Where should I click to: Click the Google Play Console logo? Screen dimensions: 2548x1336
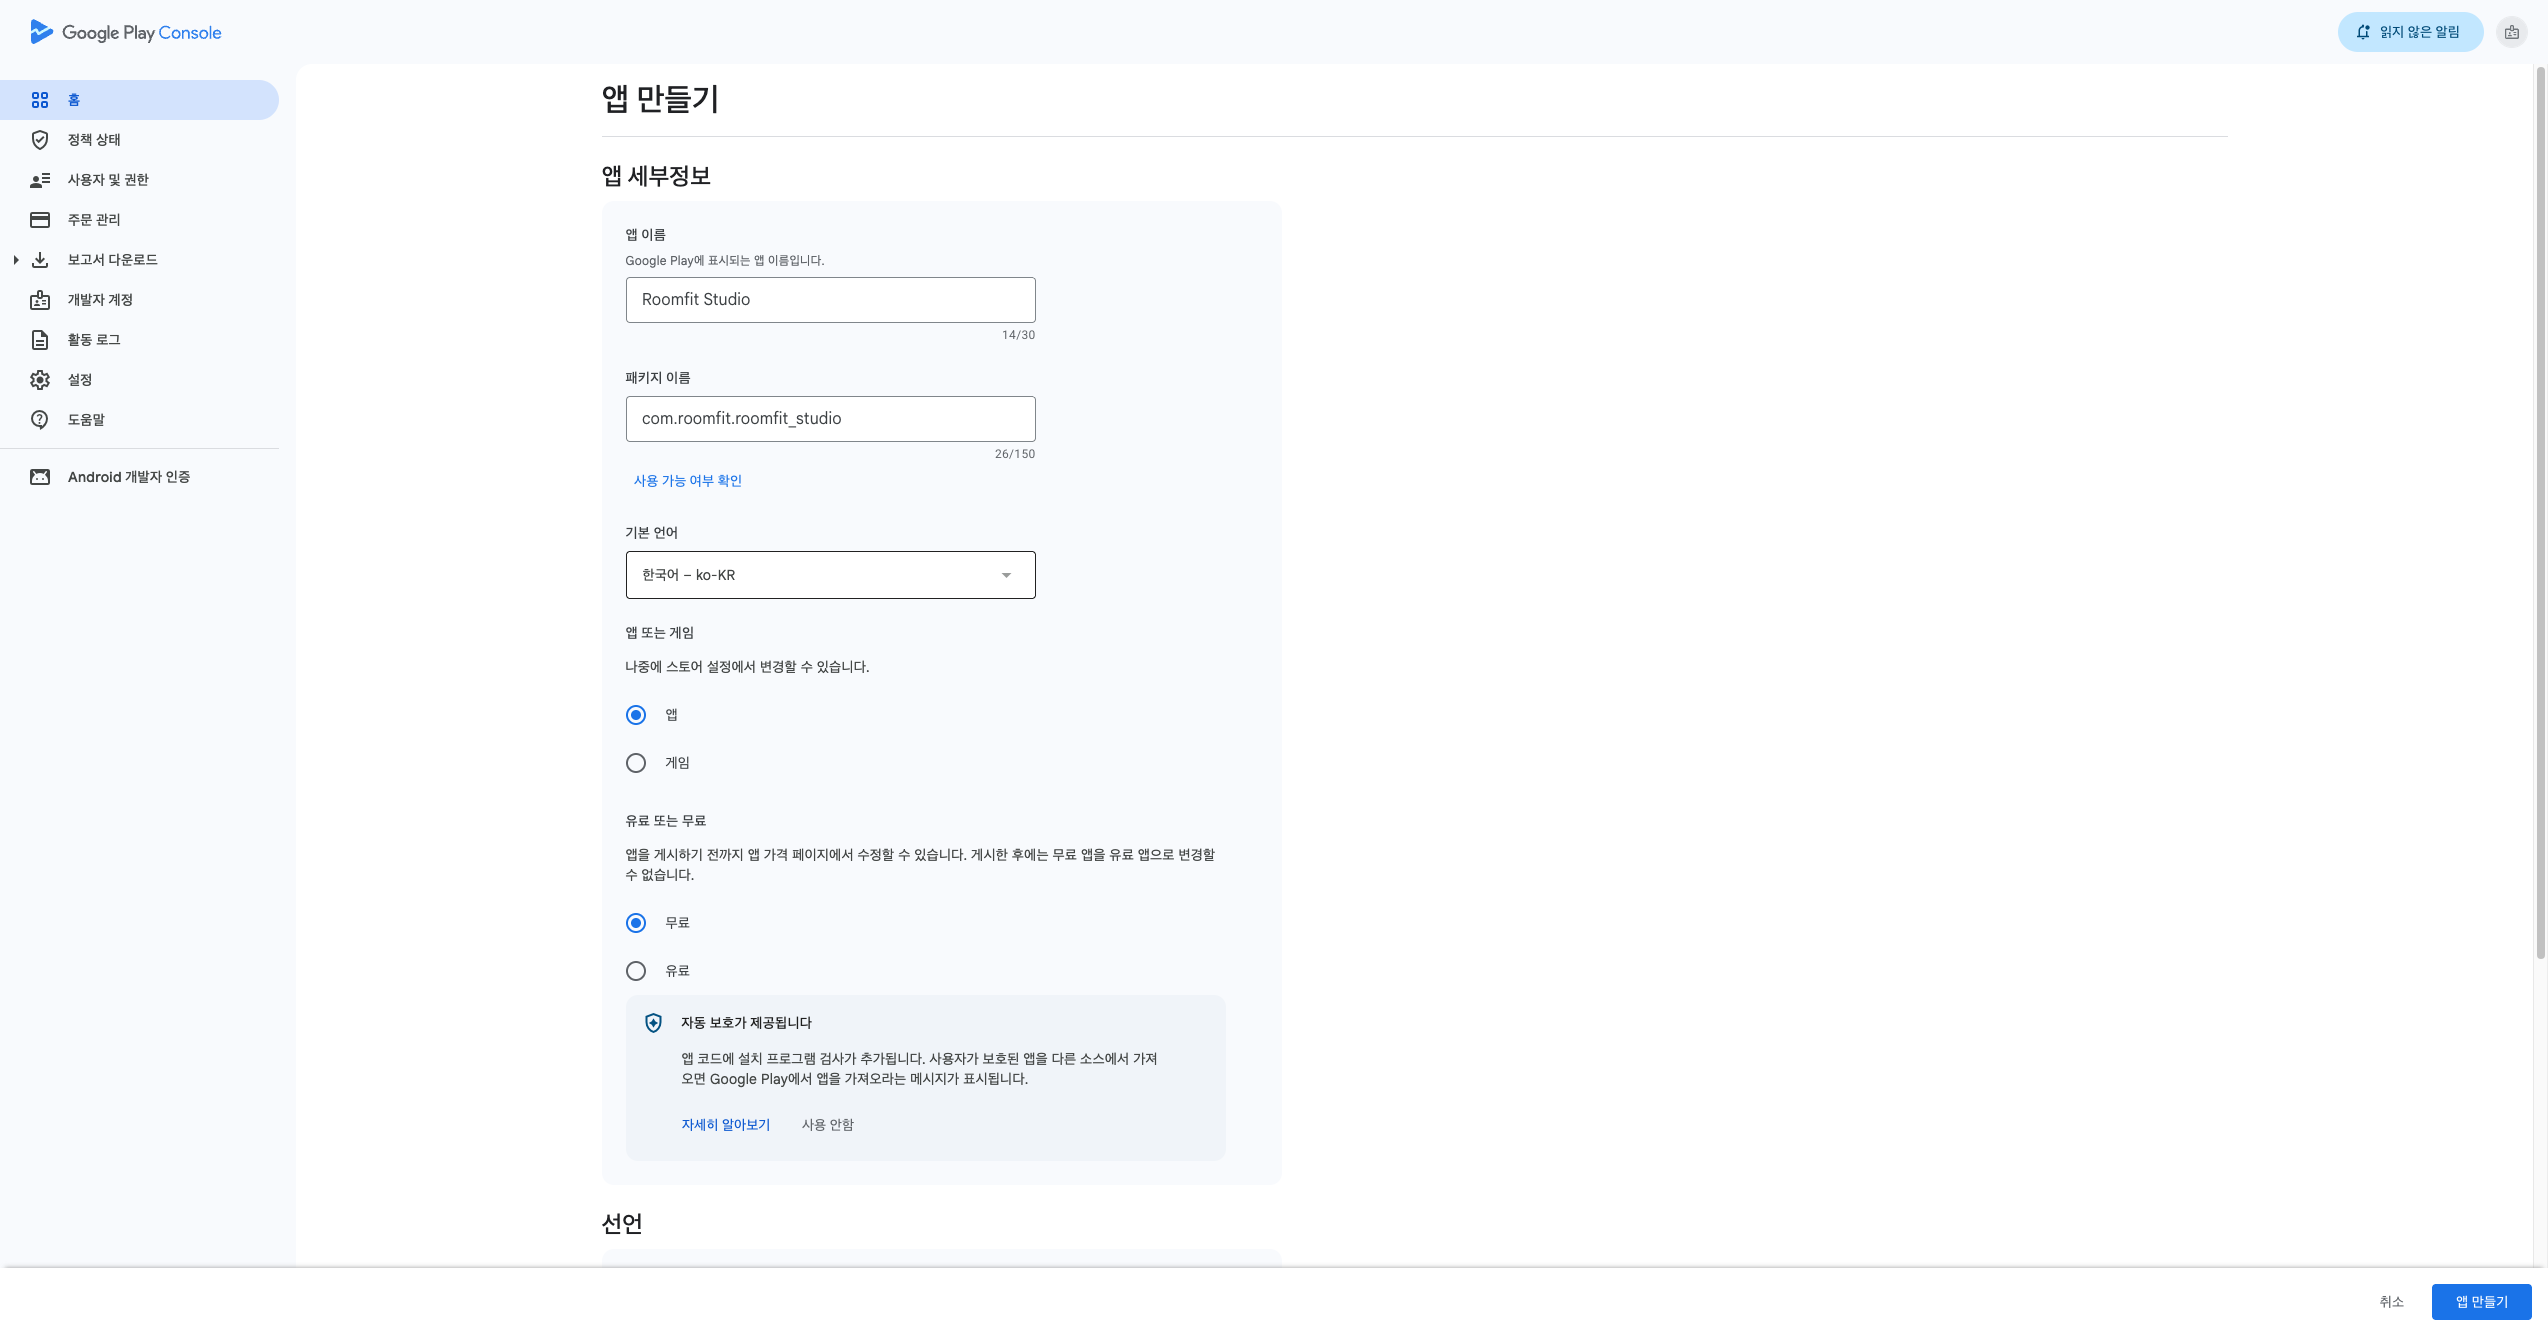126,32
